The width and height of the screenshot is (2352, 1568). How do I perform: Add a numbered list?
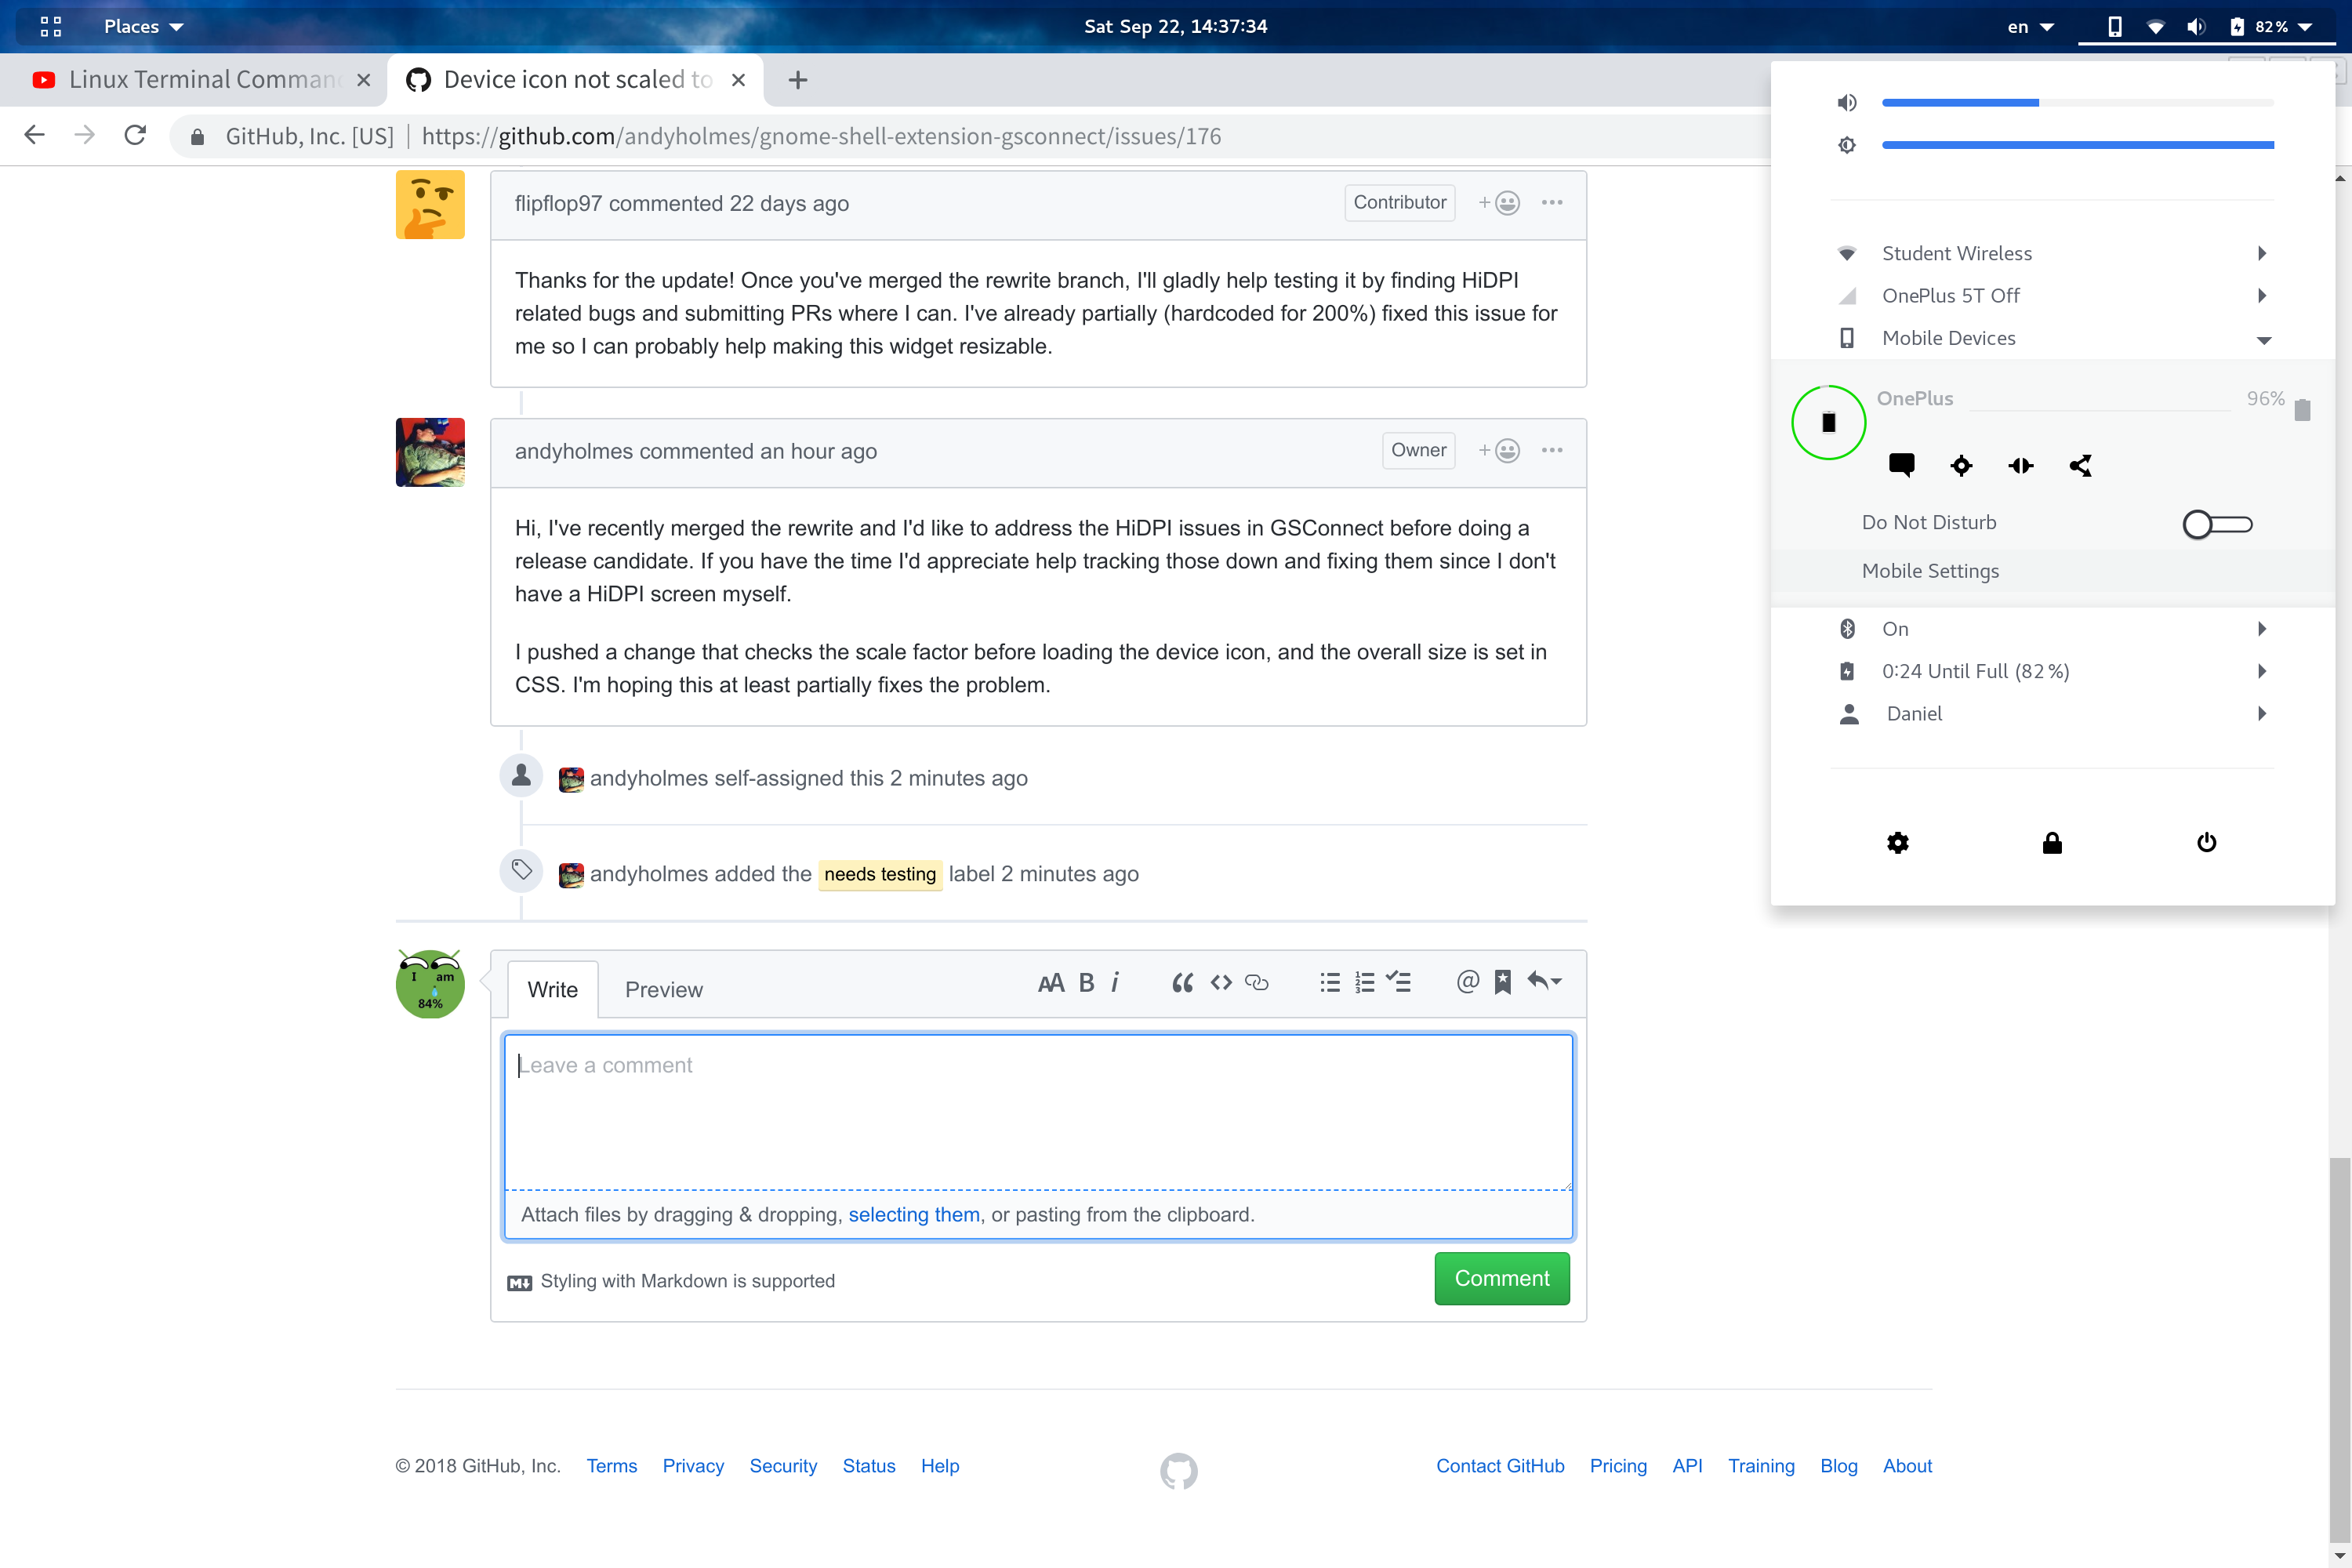coord(1365,983)
